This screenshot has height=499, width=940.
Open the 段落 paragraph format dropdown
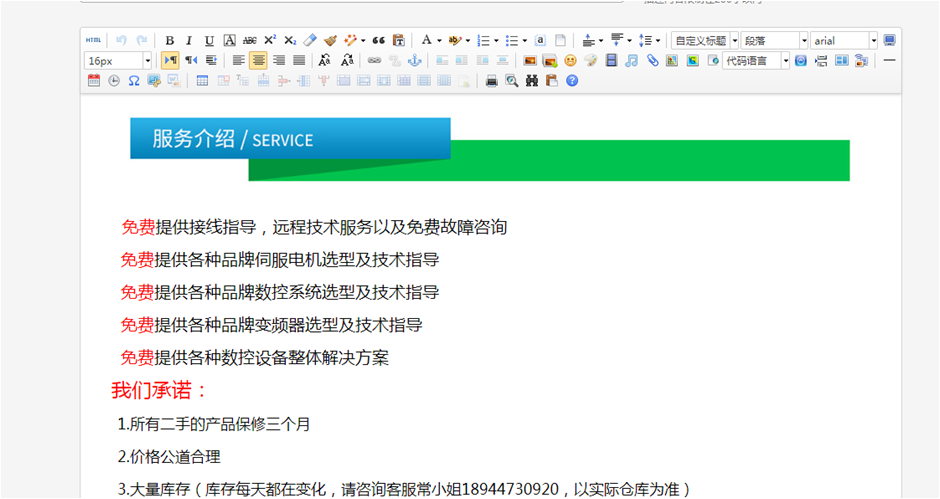803,40
